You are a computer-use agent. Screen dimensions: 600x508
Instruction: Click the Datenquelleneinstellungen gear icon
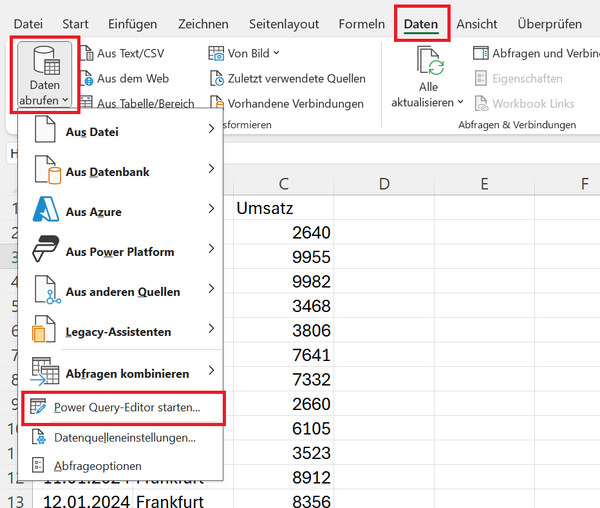click(39, 437)
